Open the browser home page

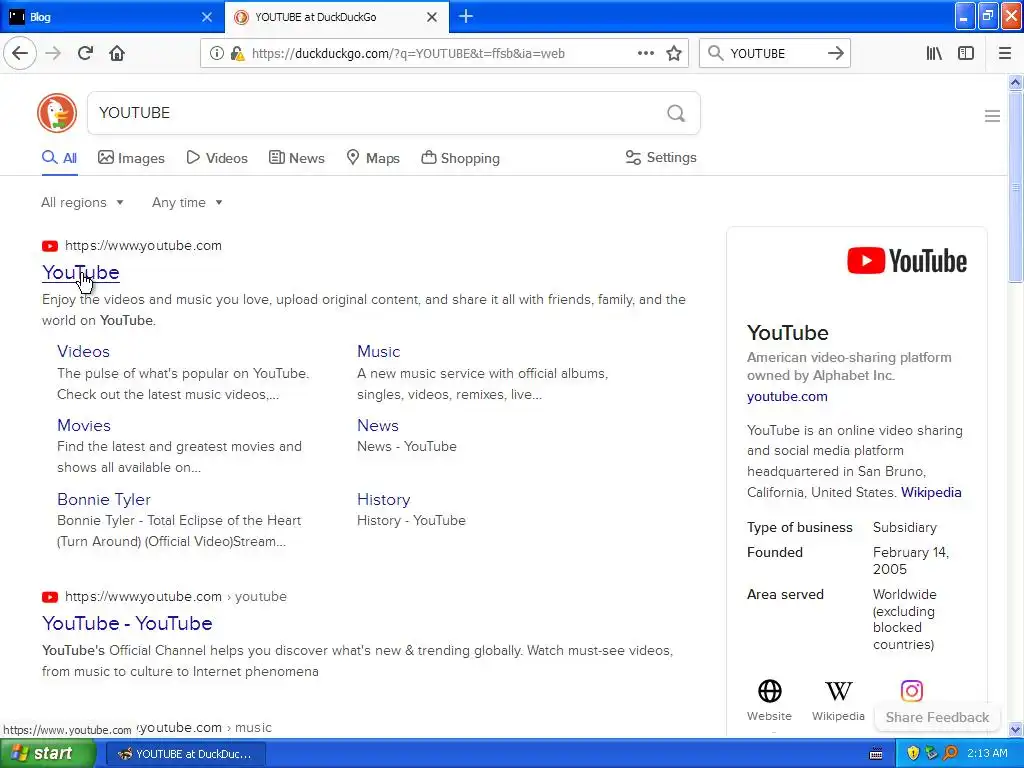(x=117, y=53)
